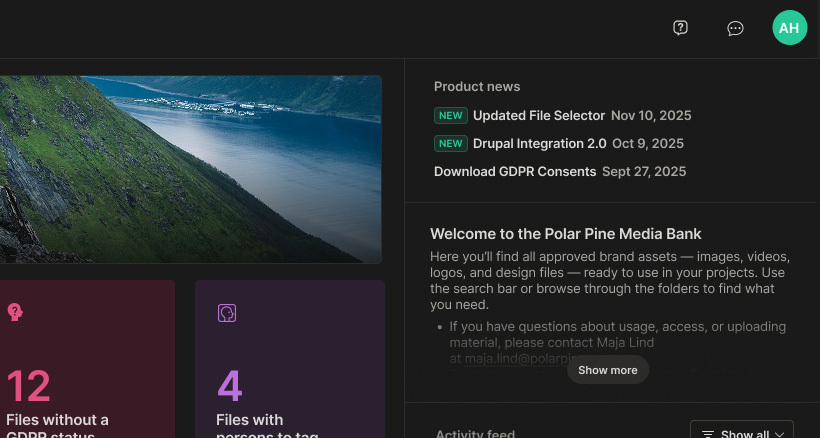Open the help question mark icon
This screenshot has height=438, width=820.
tap(681, 28)
